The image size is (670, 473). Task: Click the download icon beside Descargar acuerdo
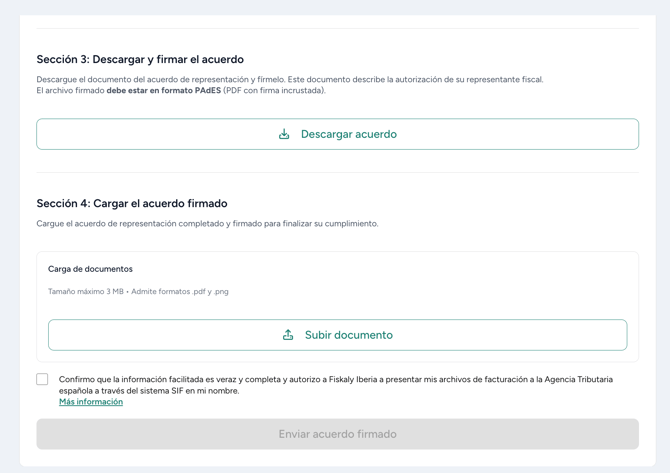284,134
